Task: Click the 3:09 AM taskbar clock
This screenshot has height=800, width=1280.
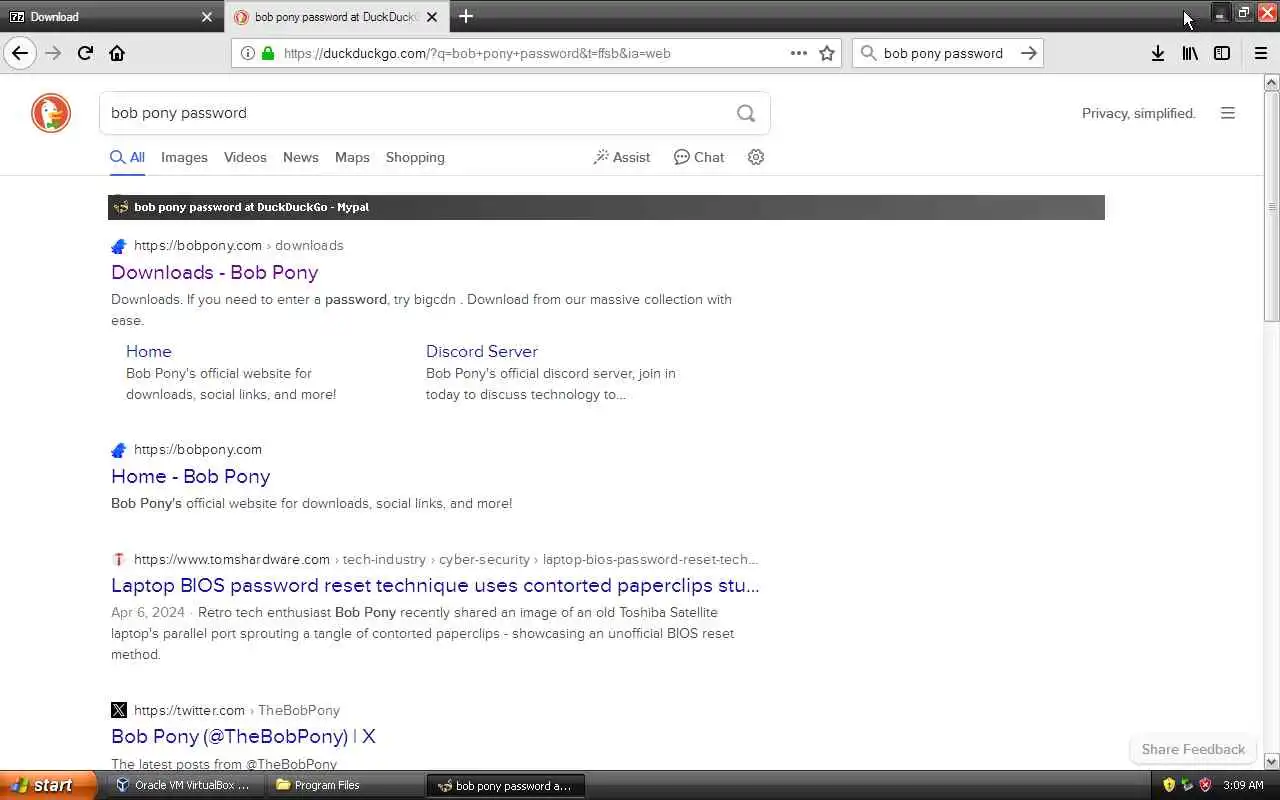Action: point(1243,785)
